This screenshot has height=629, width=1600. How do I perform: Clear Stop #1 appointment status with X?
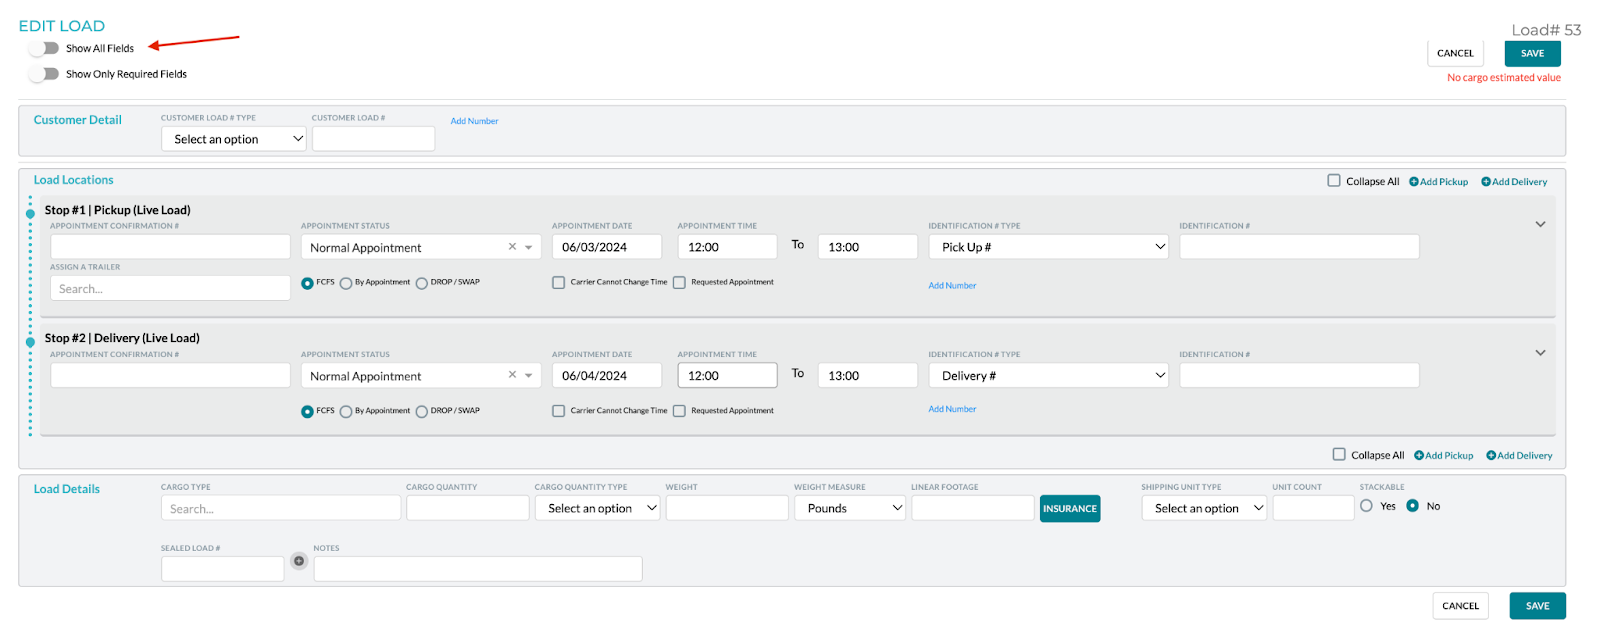point(512,247)
